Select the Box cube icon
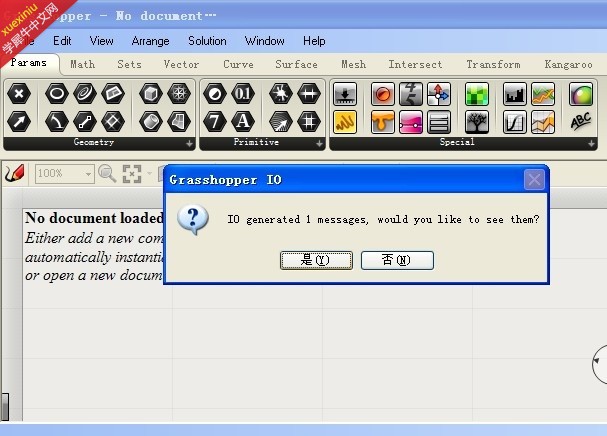Image resolution: width=607 pixels, height=436 pixels. point(151,93)
